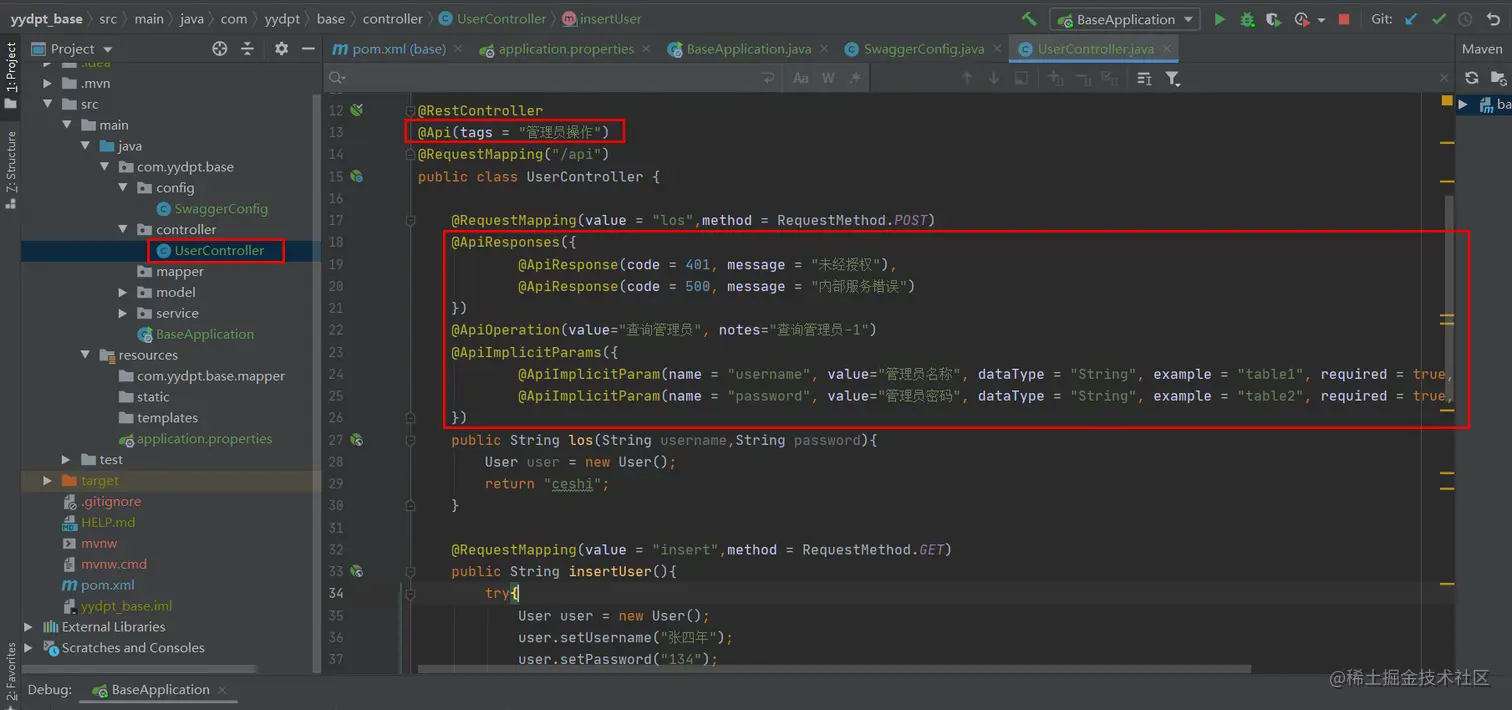
Task: Stop the application with the red square
Action: click(x=1344, y=19)
